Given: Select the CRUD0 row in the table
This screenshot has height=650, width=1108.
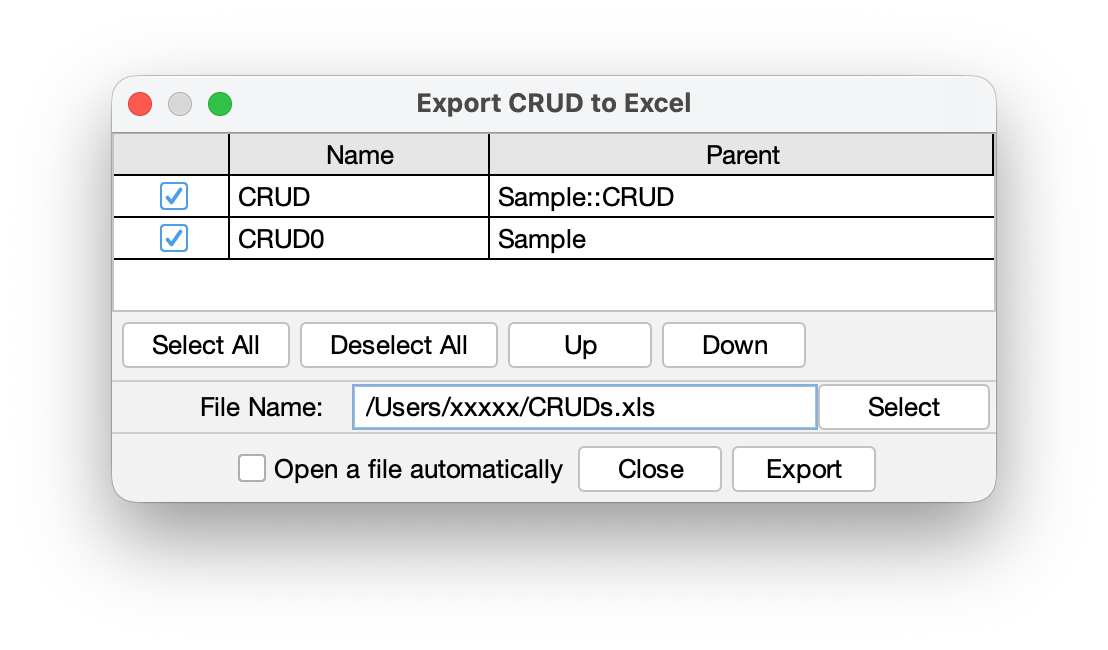Looking at the screenshot, I should point(360,238).
